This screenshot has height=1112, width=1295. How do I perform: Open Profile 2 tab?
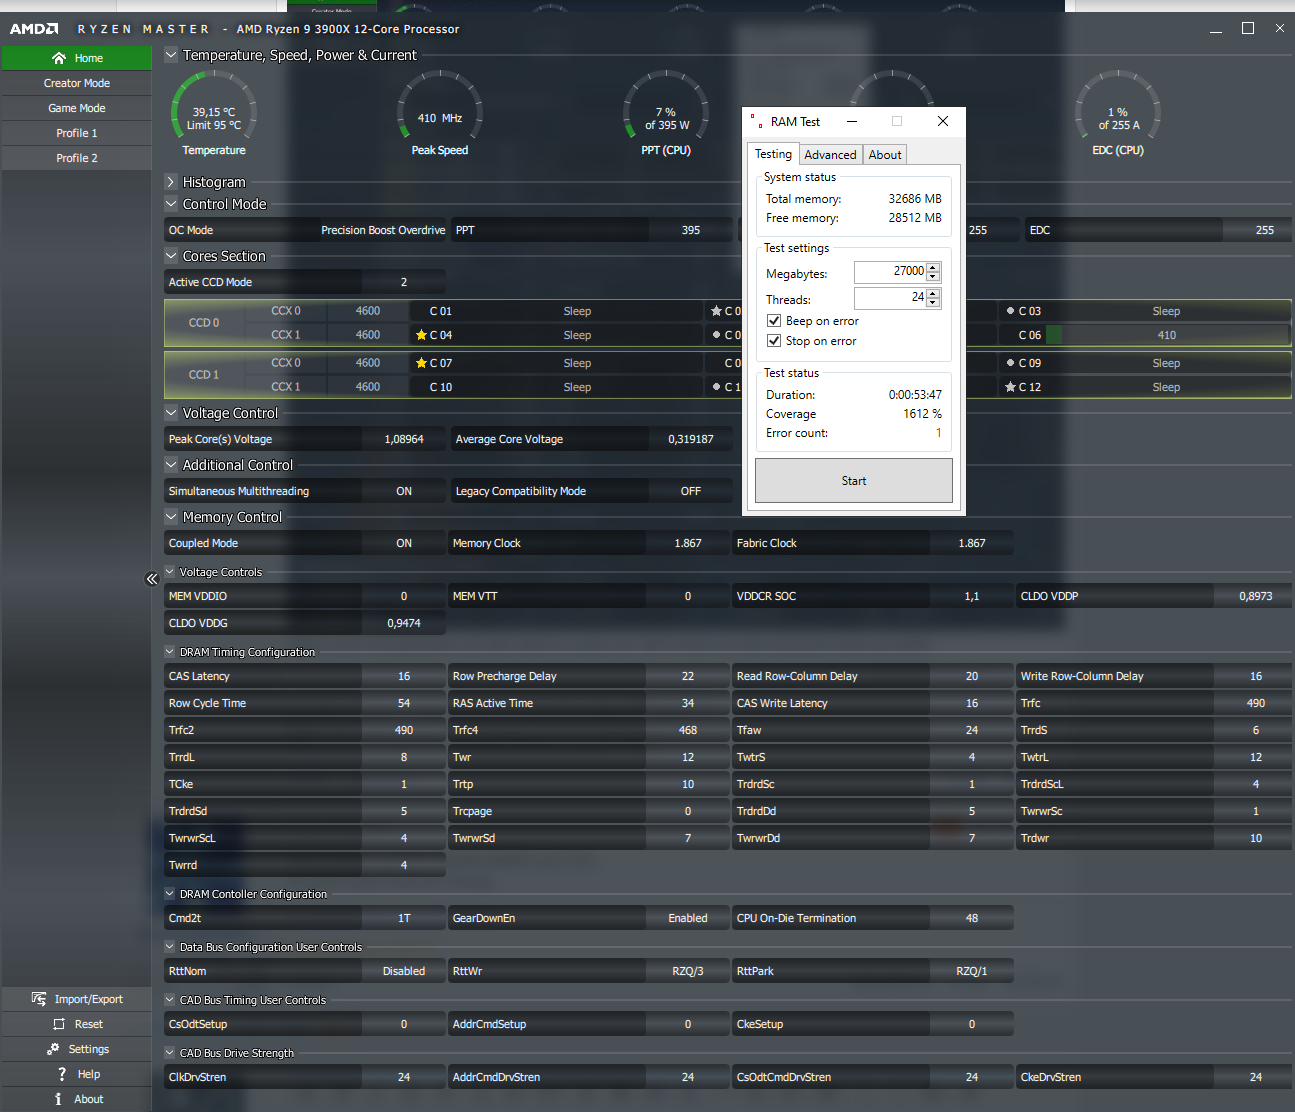(x=77, y=158)
